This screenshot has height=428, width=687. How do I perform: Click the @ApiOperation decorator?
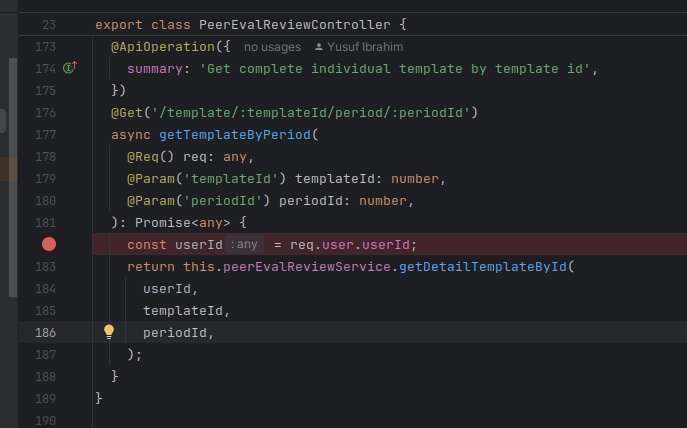(x=163, y=47)
